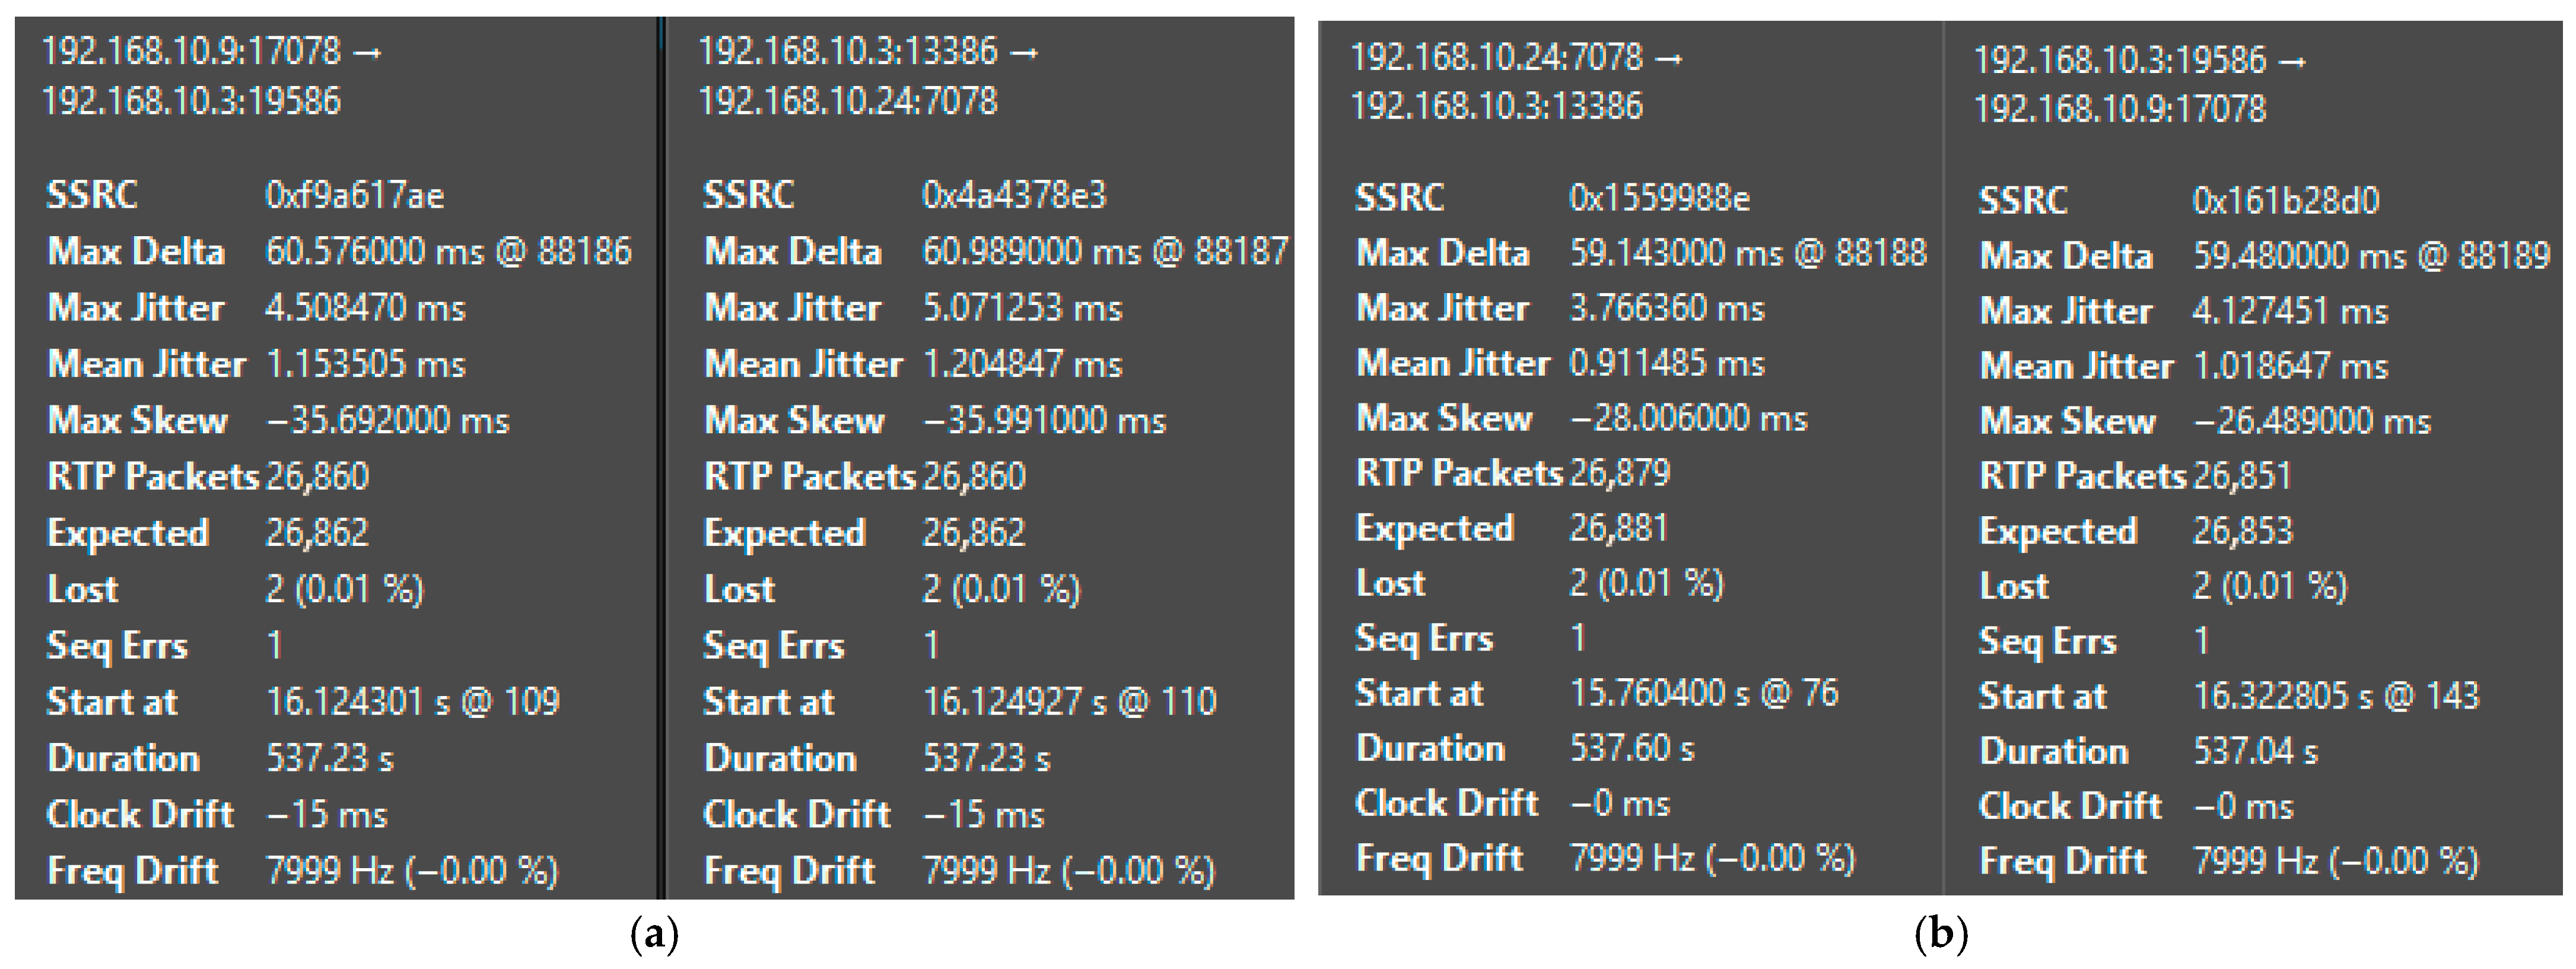Viewport: 2576px width, 969px height.
Task: Click Start at value 16.124927 s @ 110
Action: click(1068, 702)
